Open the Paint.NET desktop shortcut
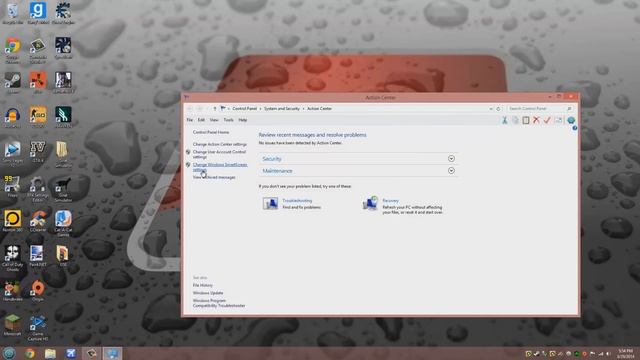Screen dimensions: 640x360 37,256
